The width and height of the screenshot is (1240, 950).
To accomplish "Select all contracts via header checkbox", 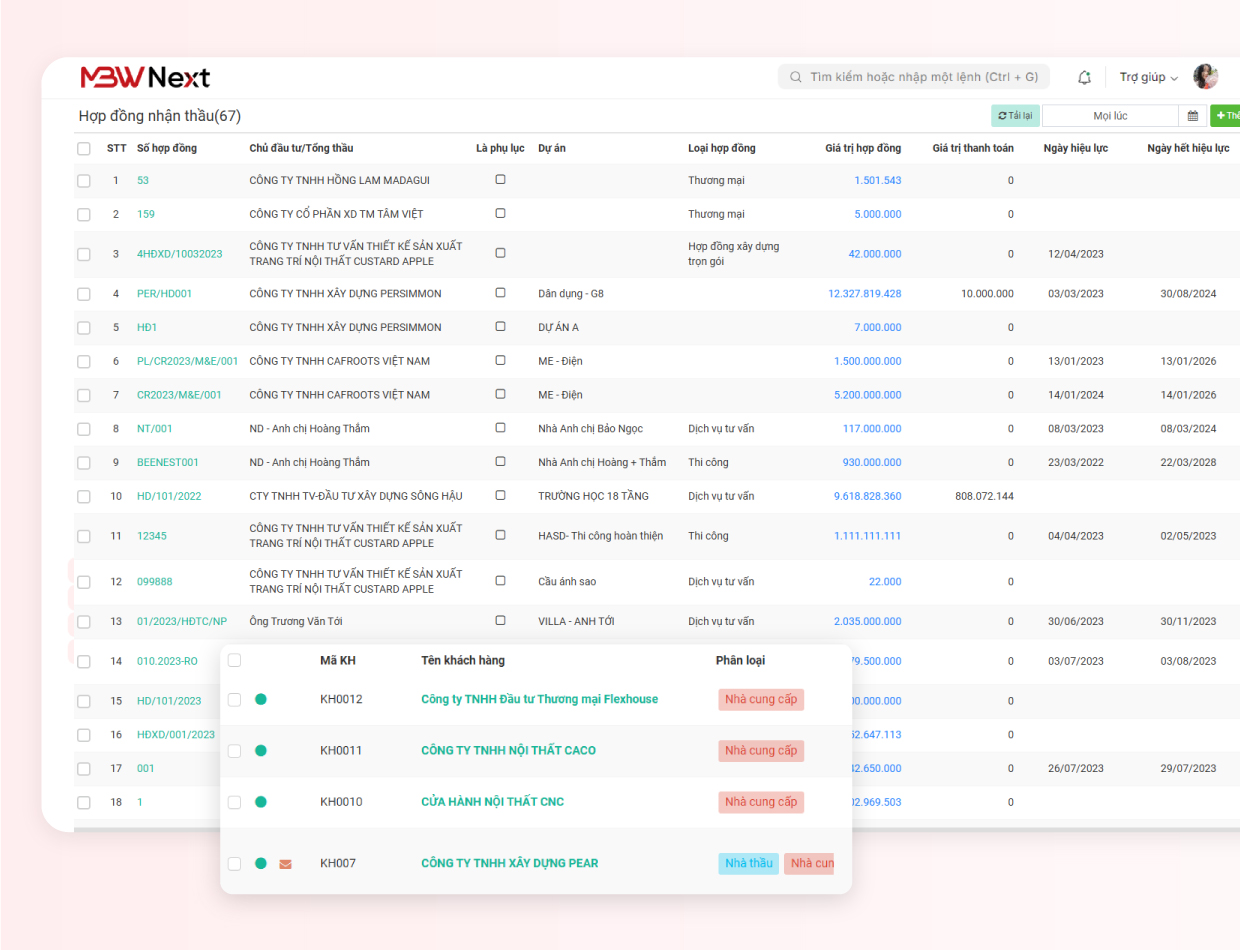I will click(x=84, y=149).
